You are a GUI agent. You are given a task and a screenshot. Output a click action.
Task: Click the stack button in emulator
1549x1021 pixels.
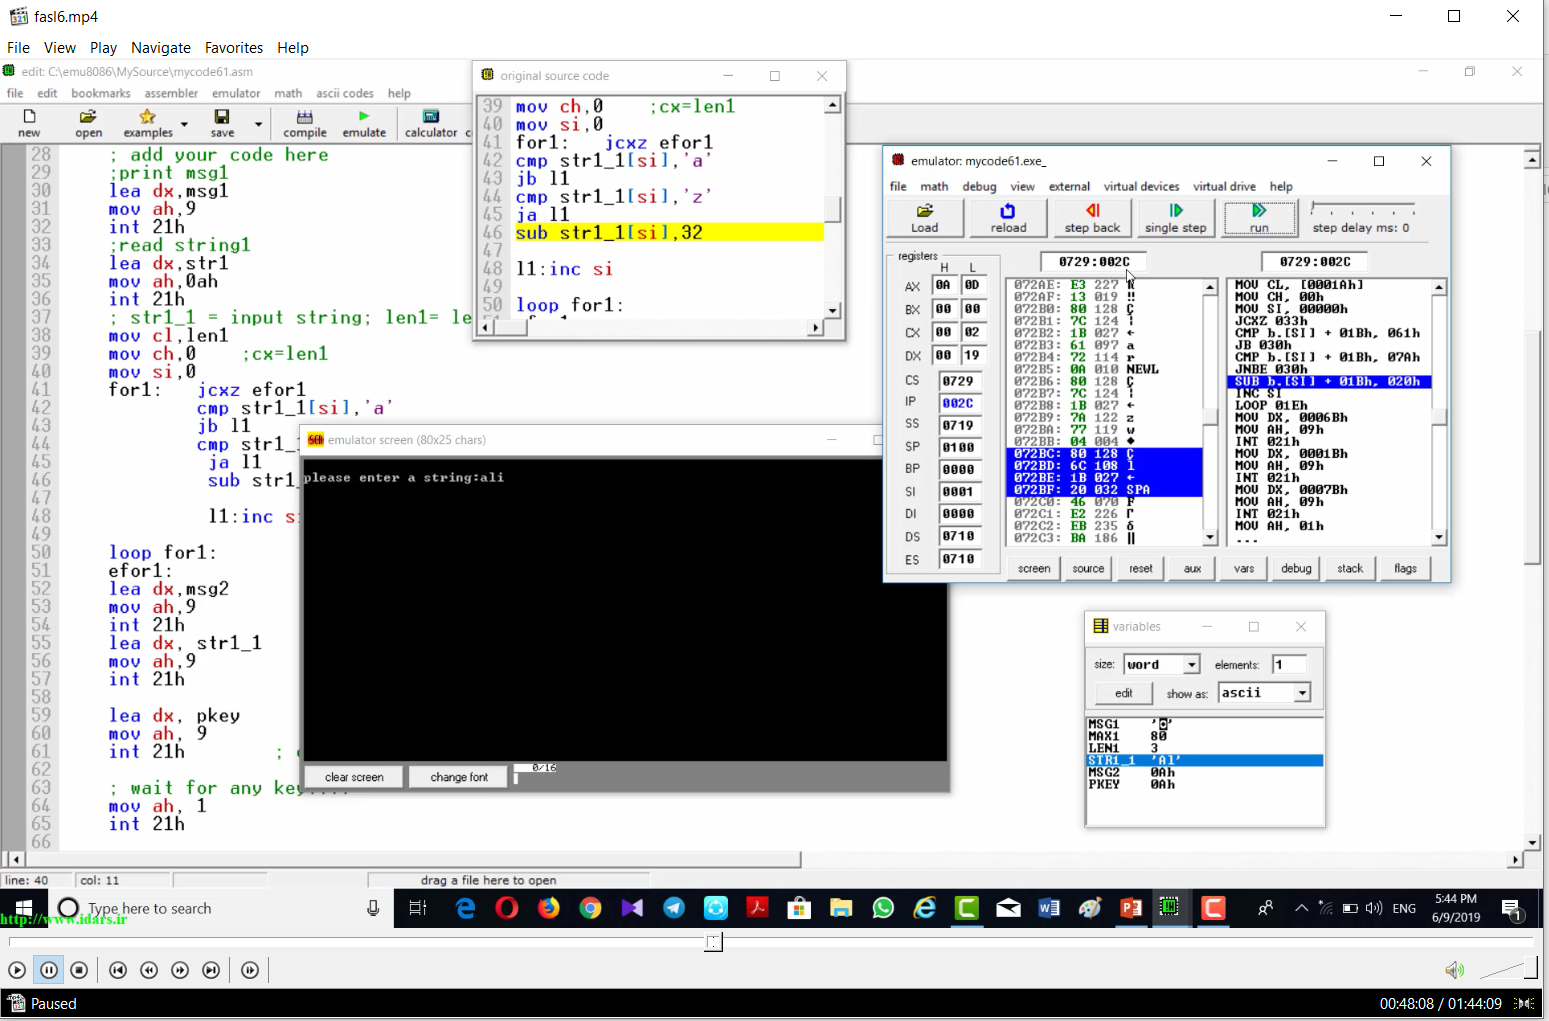pyautogui.click(x=1350, y=568)
